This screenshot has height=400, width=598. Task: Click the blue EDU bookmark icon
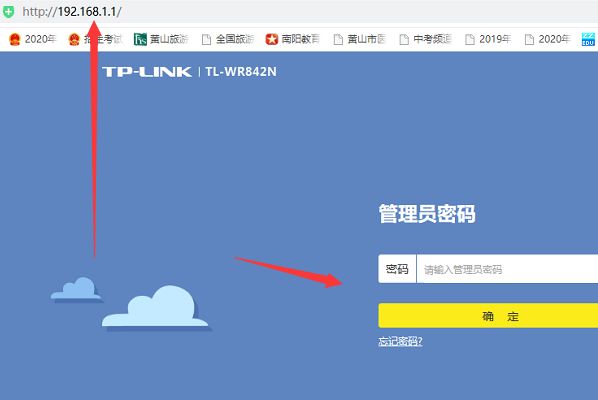tap(588, 39)
